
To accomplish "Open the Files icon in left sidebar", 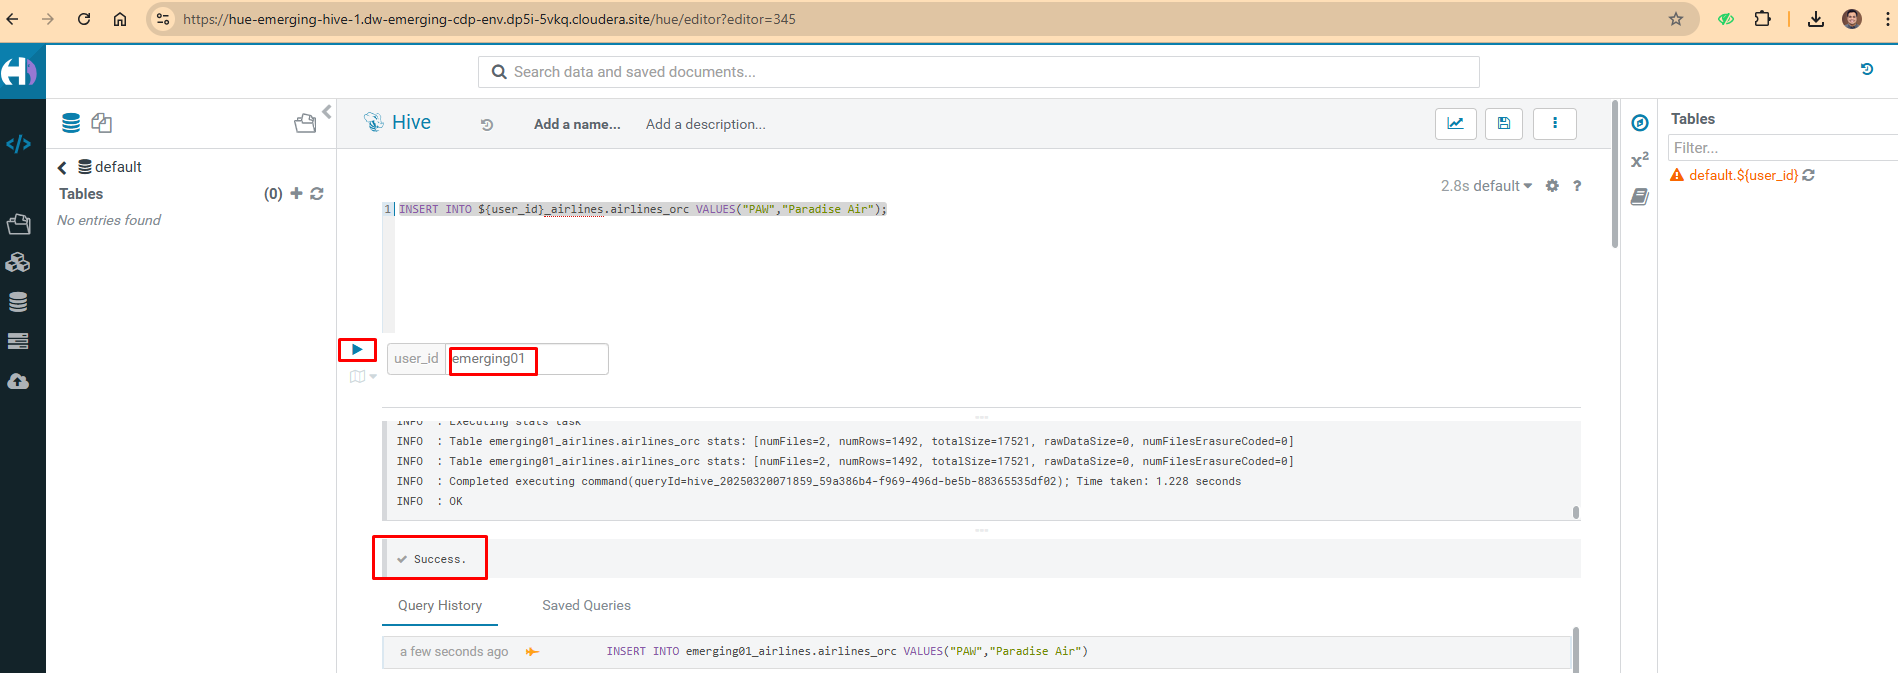I will point(18,224).
